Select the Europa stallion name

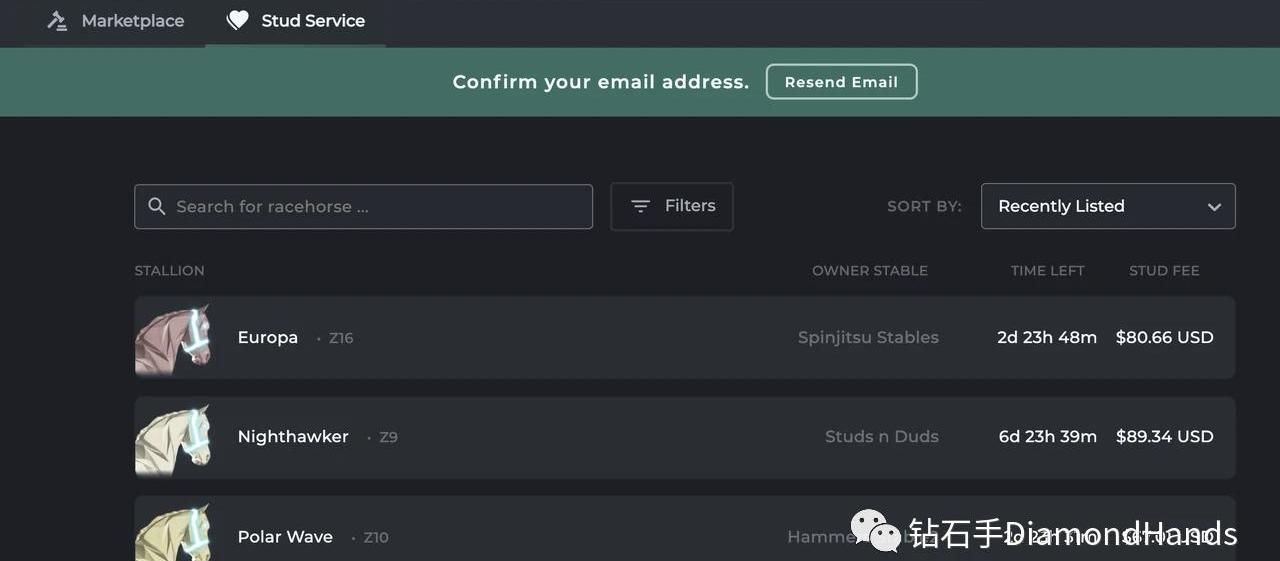click(x=268, y=338)
